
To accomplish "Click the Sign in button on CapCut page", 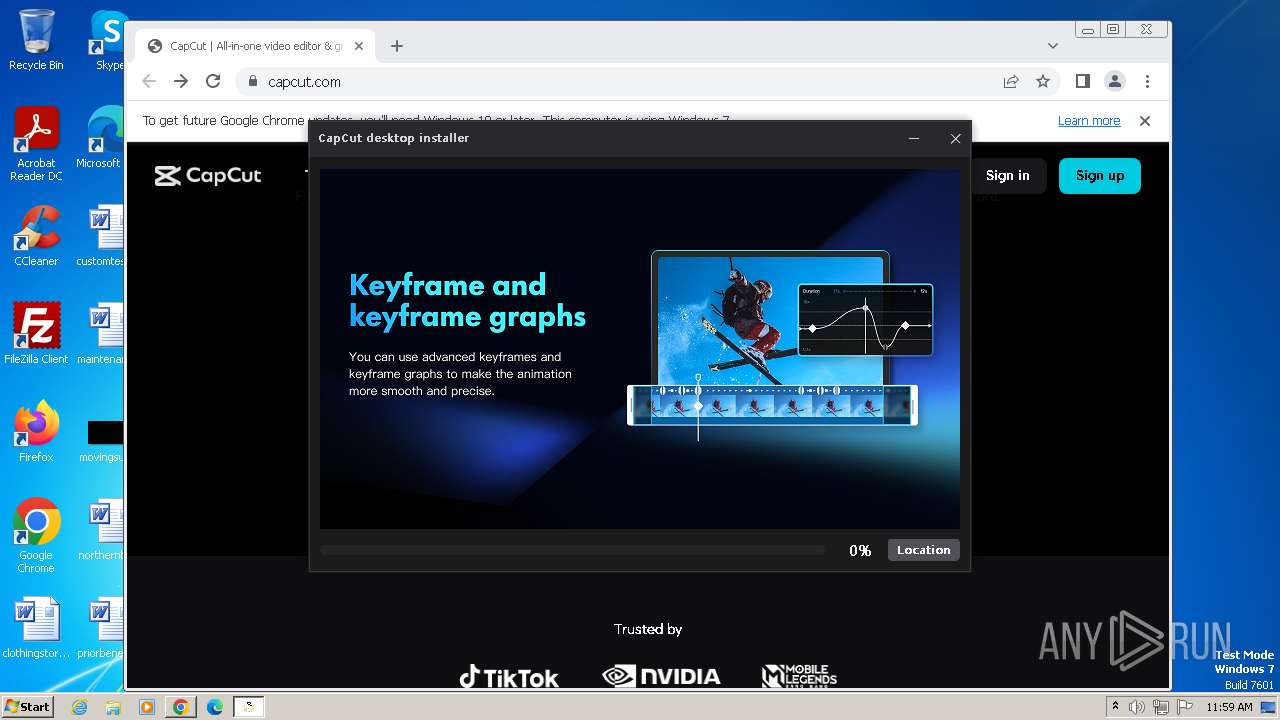I will coord(1007,176).
